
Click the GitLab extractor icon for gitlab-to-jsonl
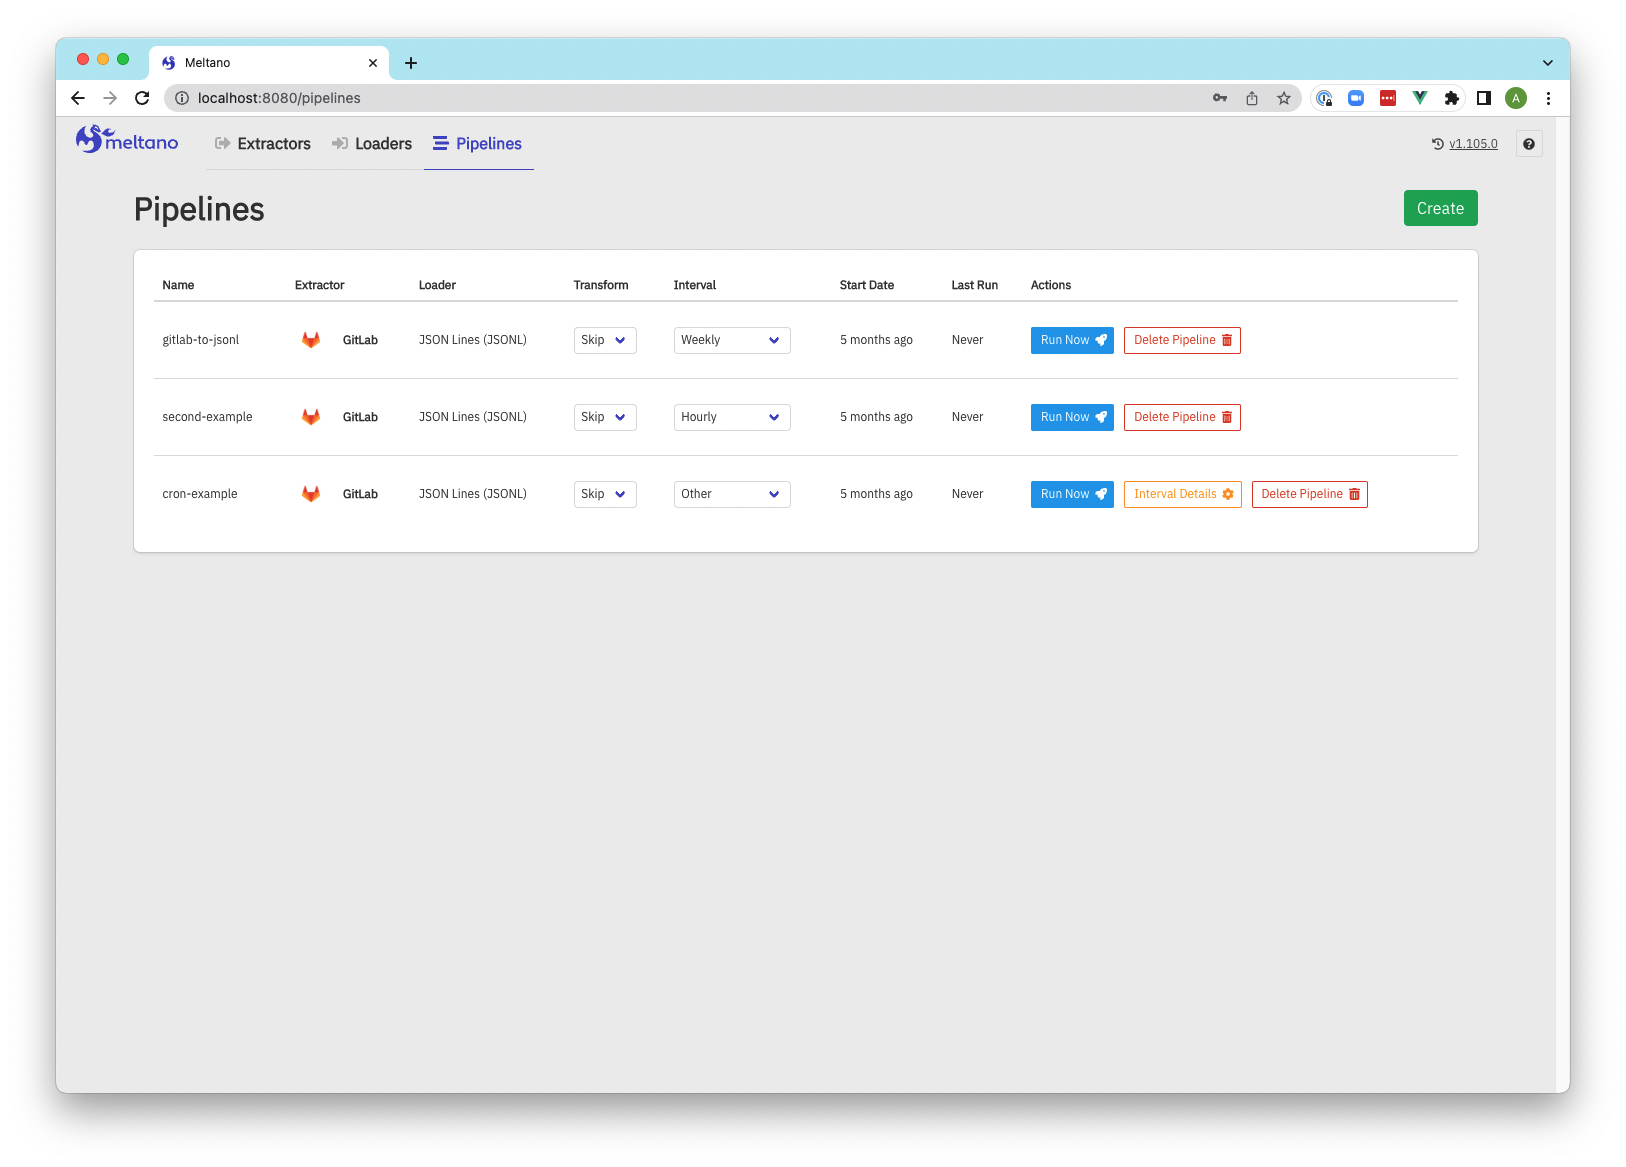311,340
